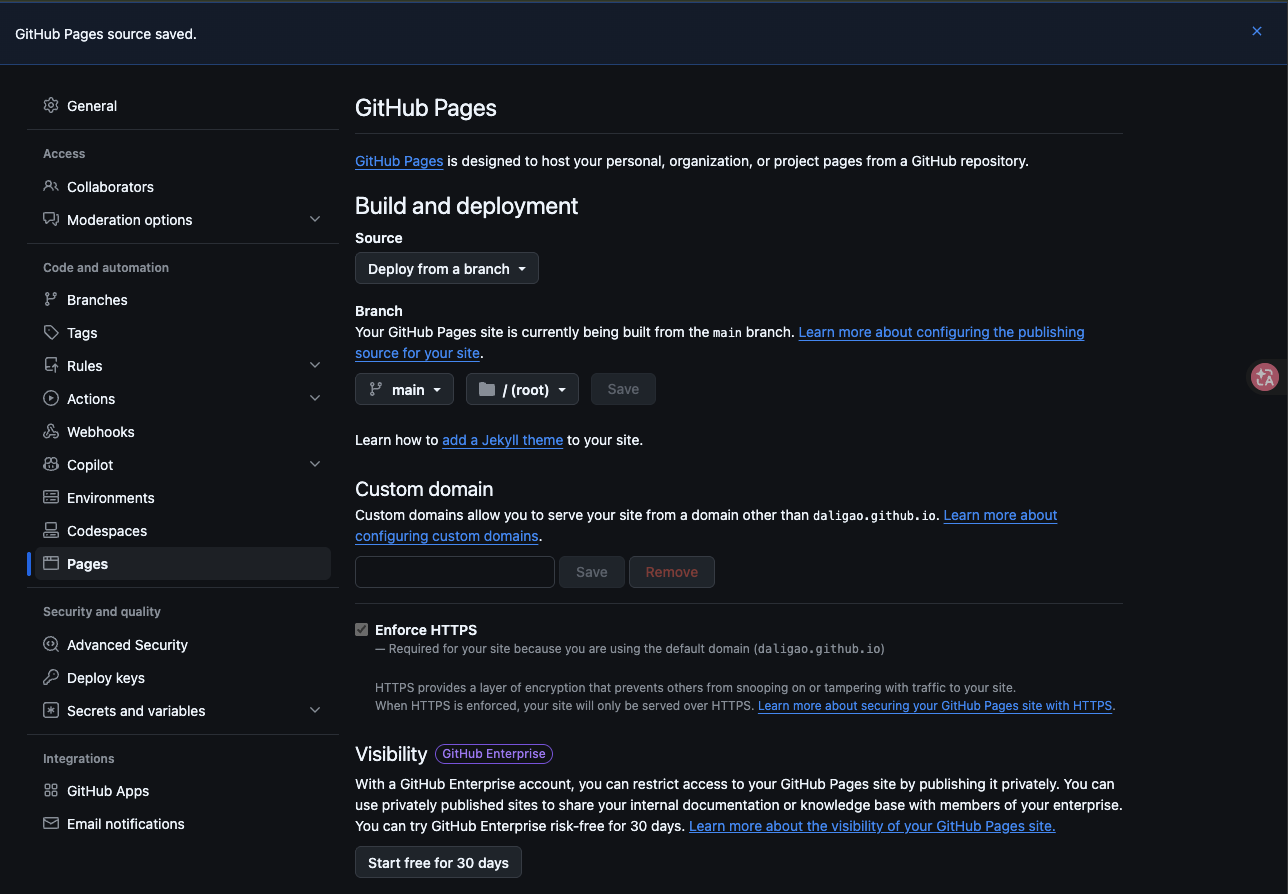Toggle the Enforce HTTPS checkbox
This screenshot has height=894, width=1288.
(362, 630)
